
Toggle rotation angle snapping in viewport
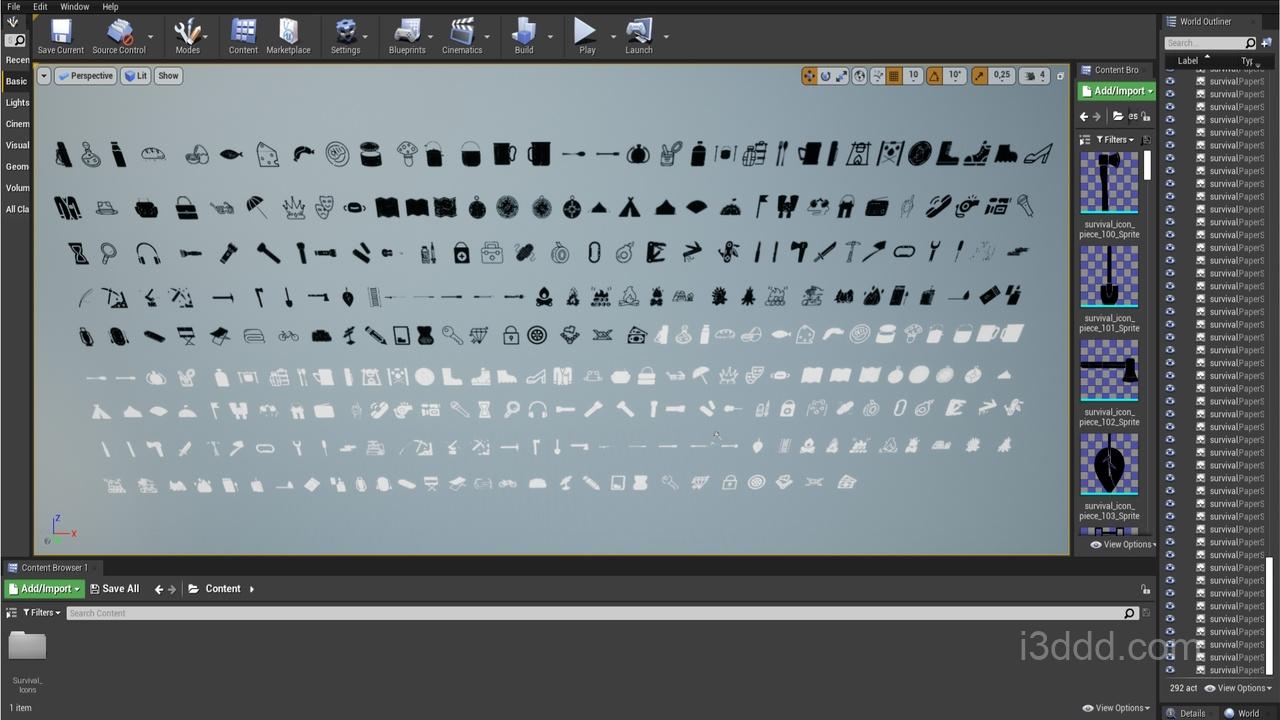934,76
